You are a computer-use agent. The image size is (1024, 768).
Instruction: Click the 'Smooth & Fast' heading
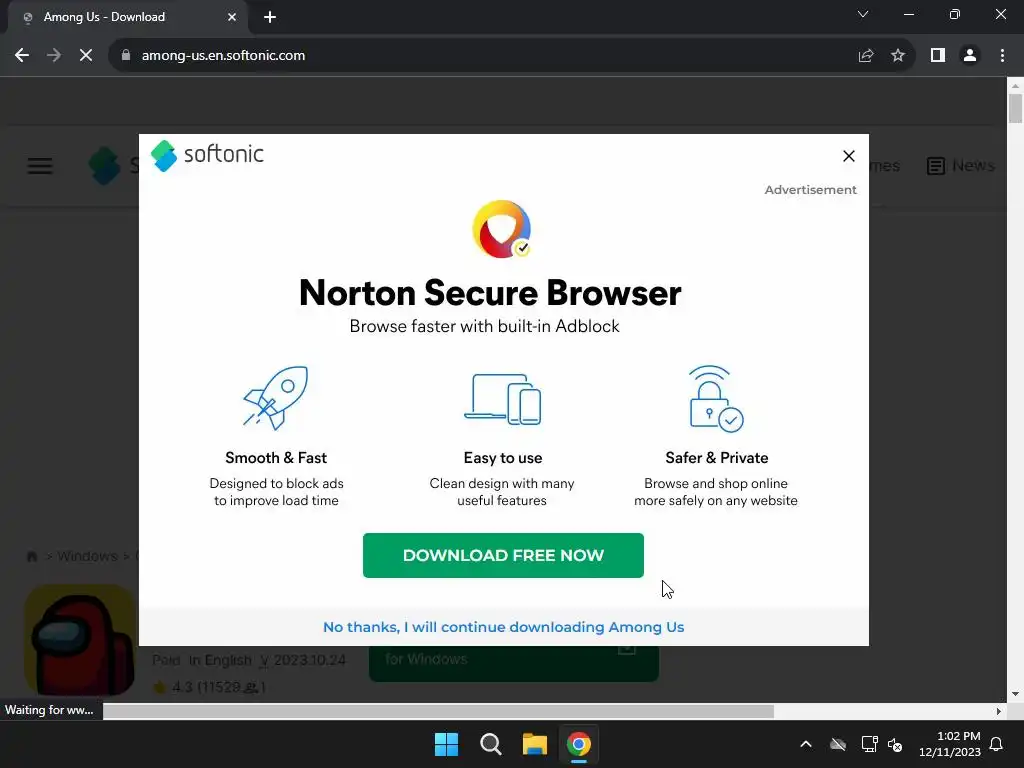pos(276,458)
